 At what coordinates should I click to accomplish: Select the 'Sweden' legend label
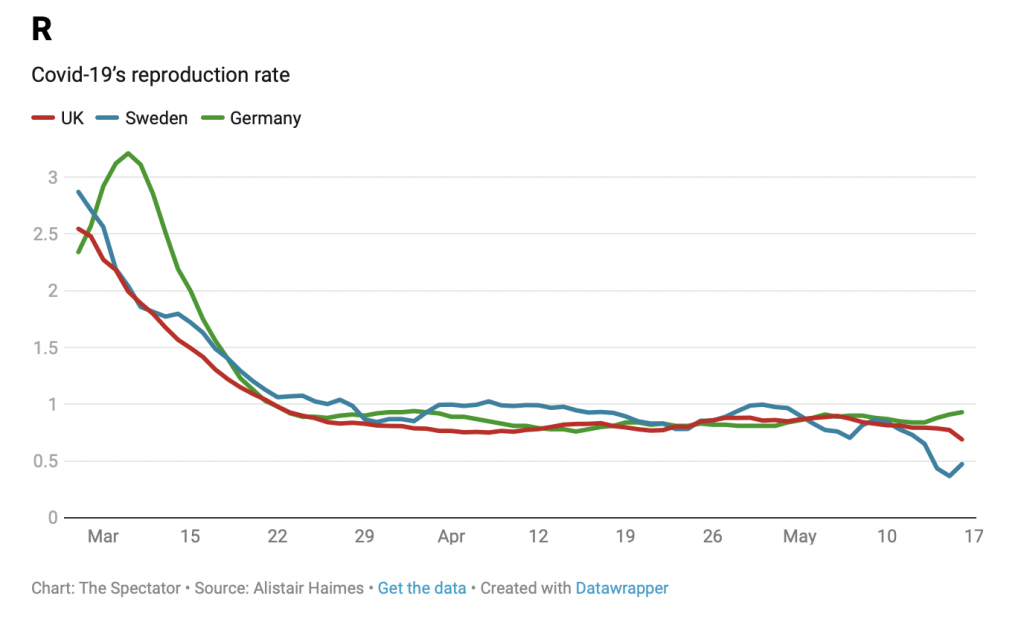click(156, 118)
